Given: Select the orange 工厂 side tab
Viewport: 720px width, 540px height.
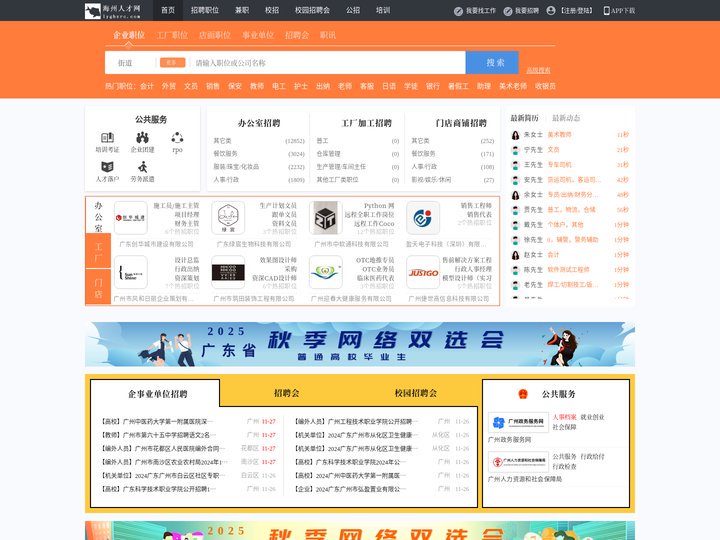Looking at the screenshot, I should click(98, 251).
